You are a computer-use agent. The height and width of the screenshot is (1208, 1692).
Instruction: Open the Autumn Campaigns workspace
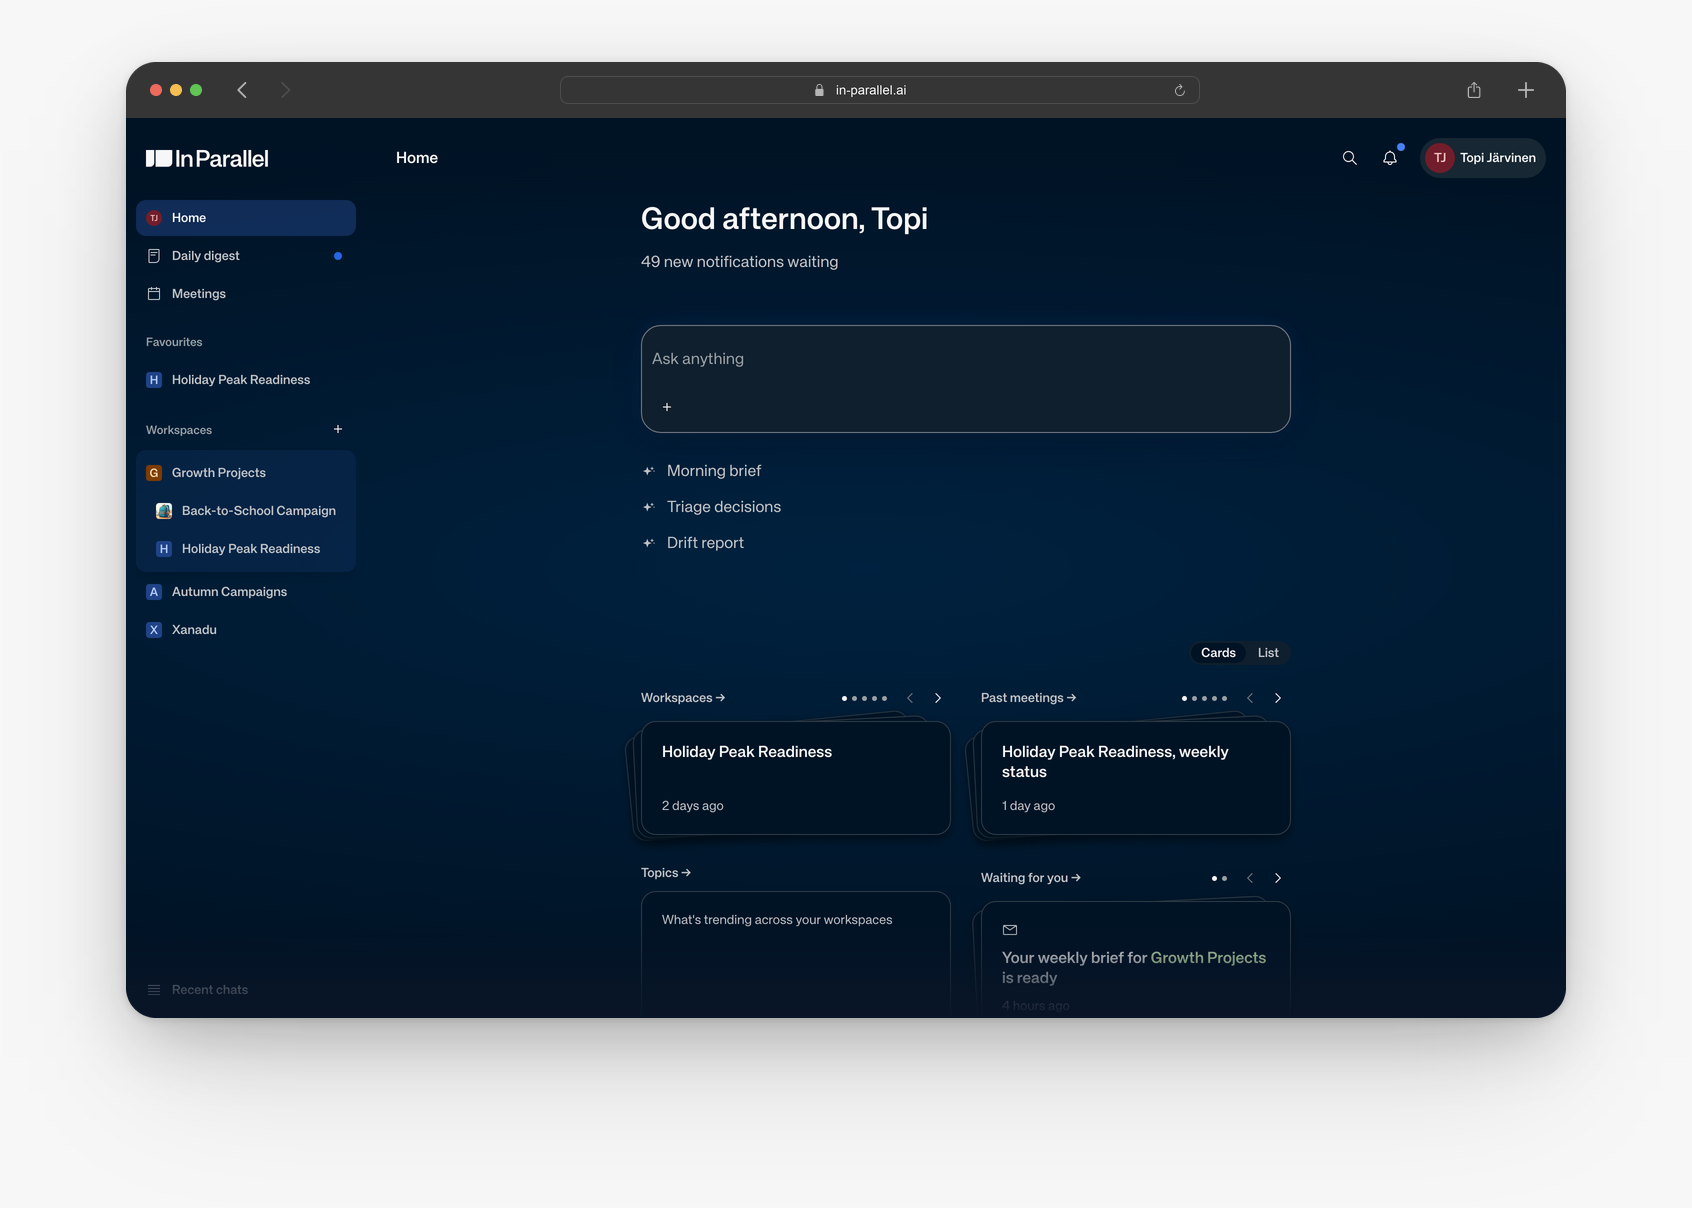[246, 592]
